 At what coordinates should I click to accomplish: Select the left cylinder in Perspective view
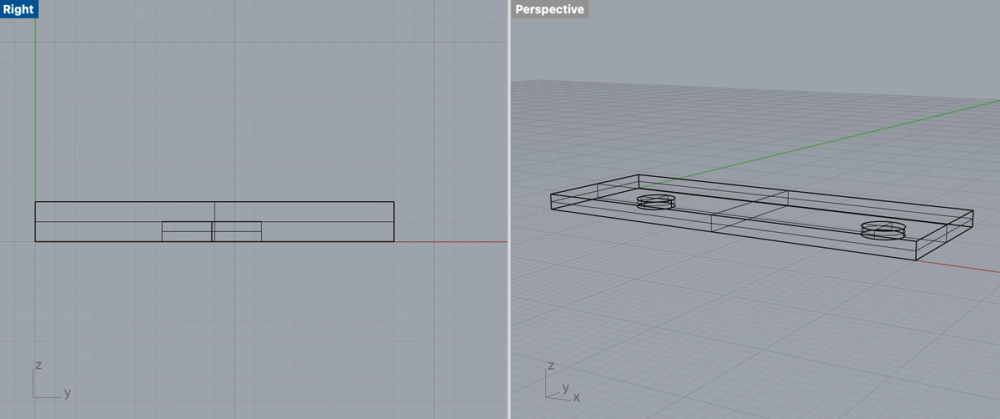coord(656,202)
